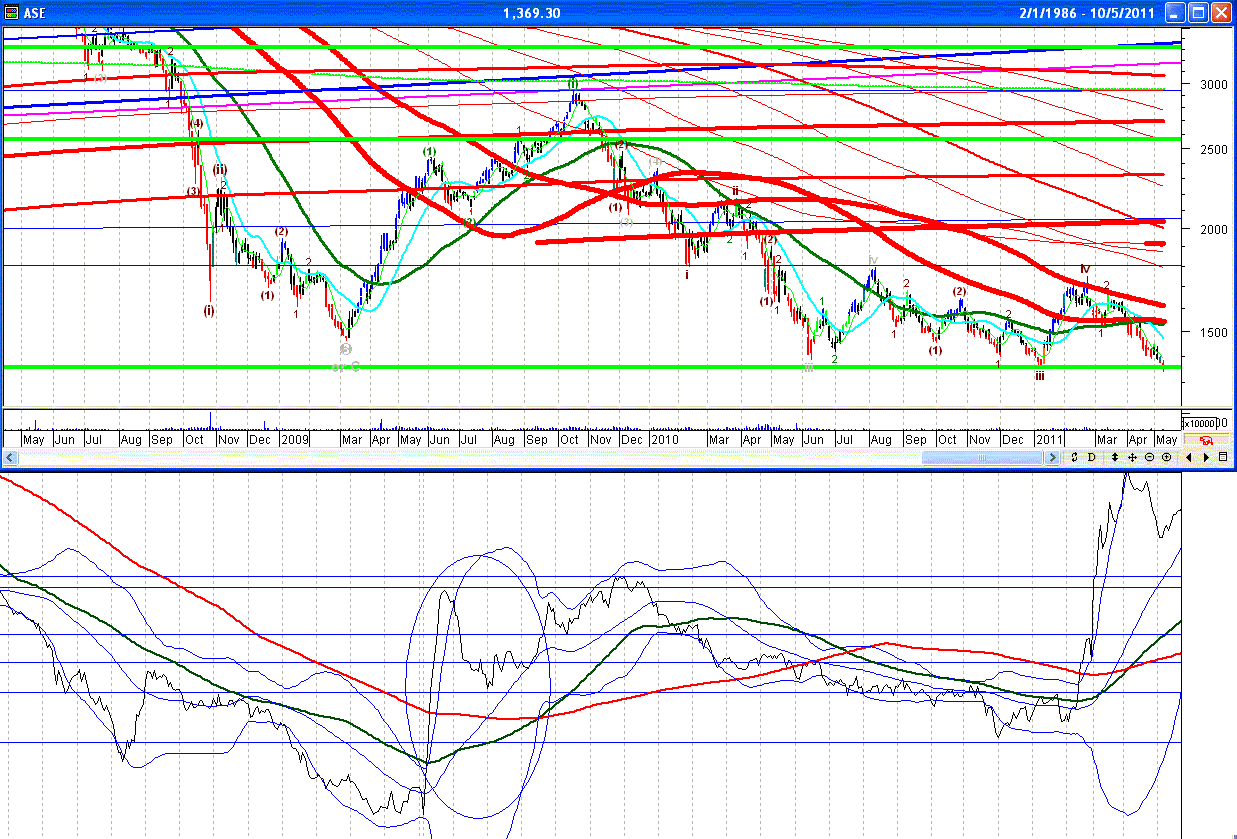Click the black left arrow to step back
The height and width of the screenshot is (839, 1237).
click(1189, 457)
